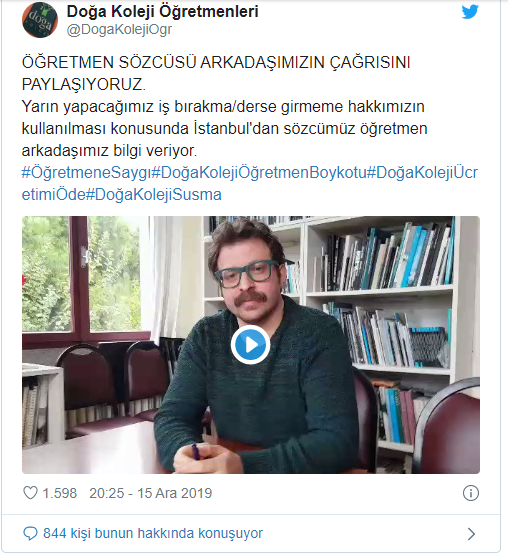
Task: Click the reply speech bubble icon
Action: pos(30,533)
